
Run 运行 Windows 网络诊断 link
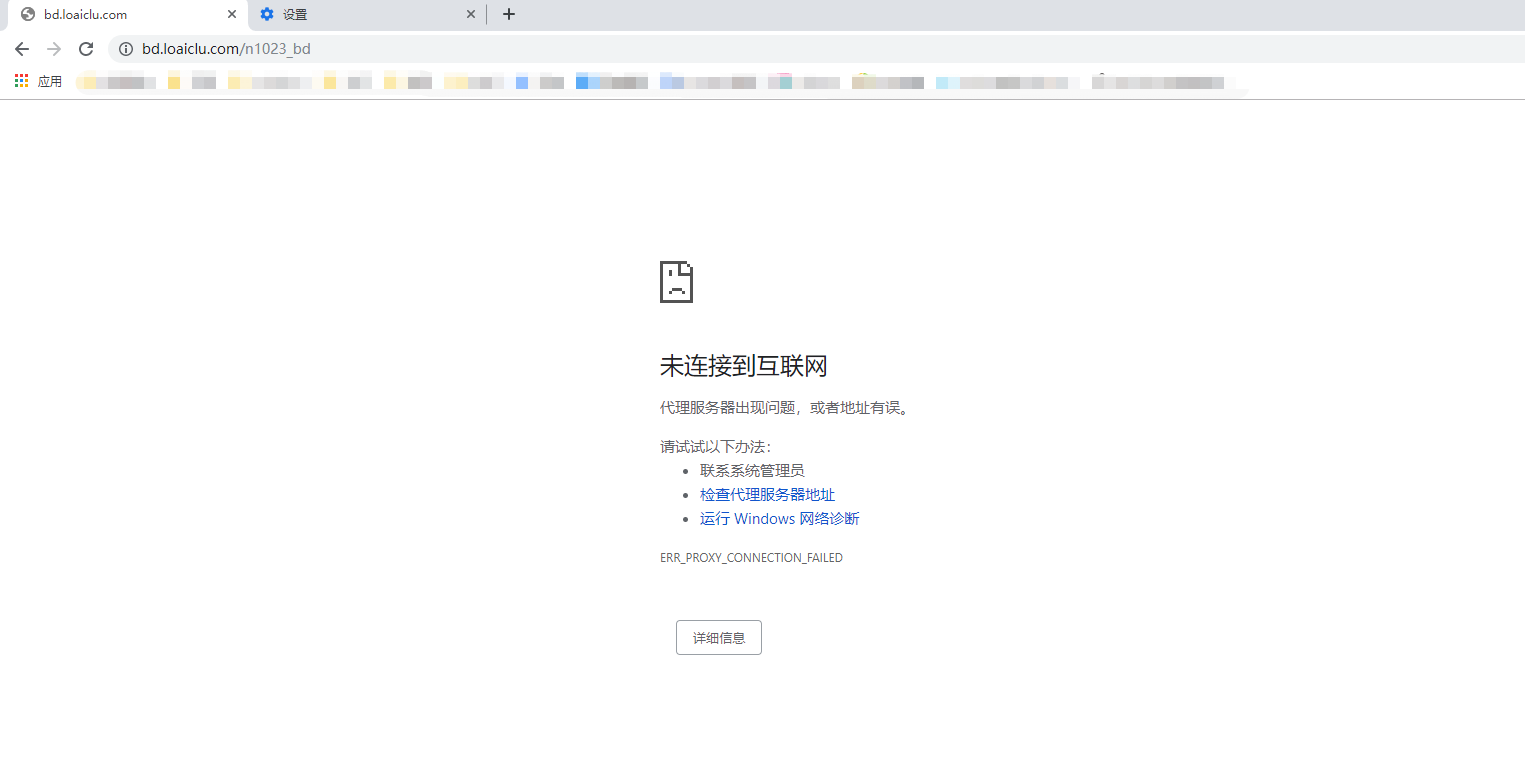[x=778, y=518]
